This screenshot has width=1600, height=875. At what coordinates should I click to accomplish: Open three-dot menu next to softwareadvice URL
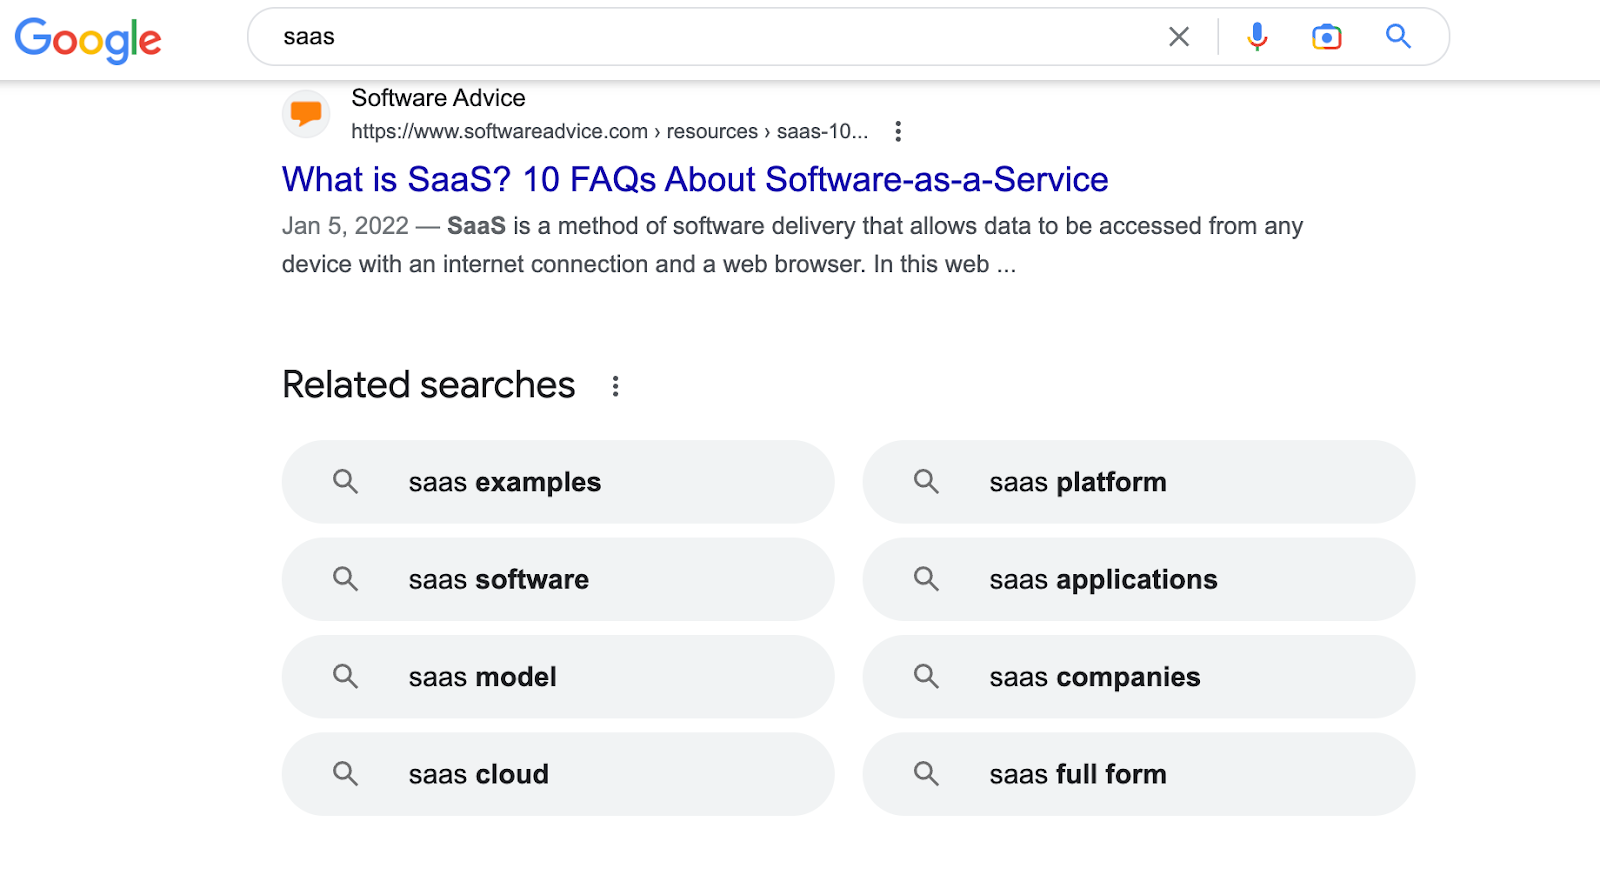[x=898, y=131]
